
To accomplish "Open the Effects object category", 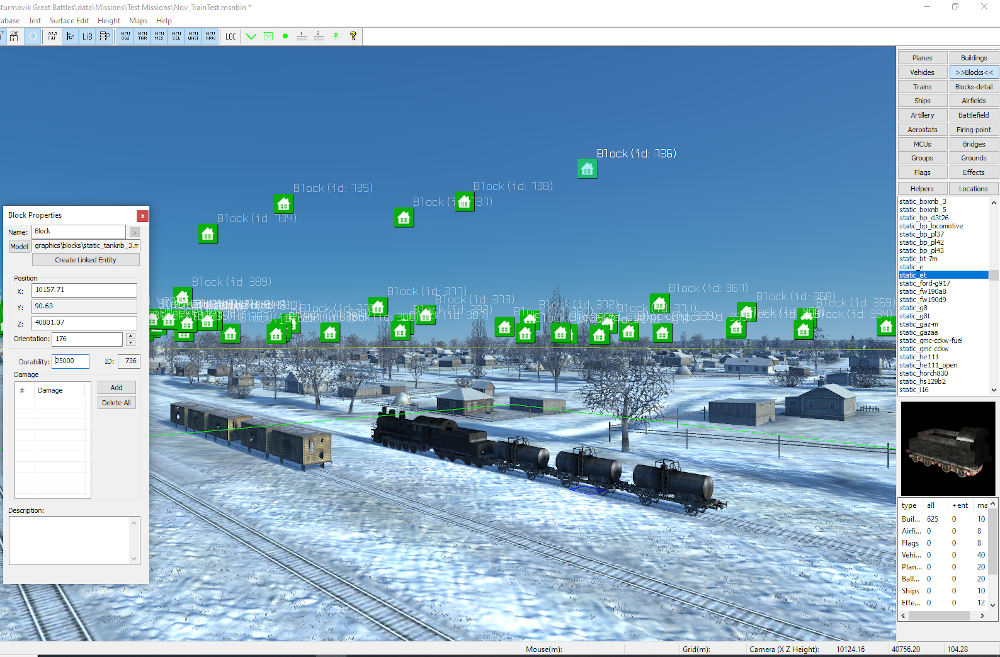I will 974,172.
